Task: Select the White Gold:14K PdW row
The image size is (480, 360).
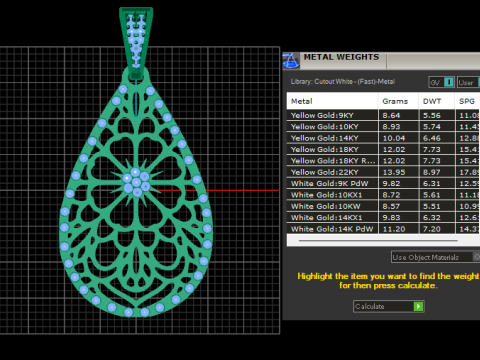Action: pos(383,229)
